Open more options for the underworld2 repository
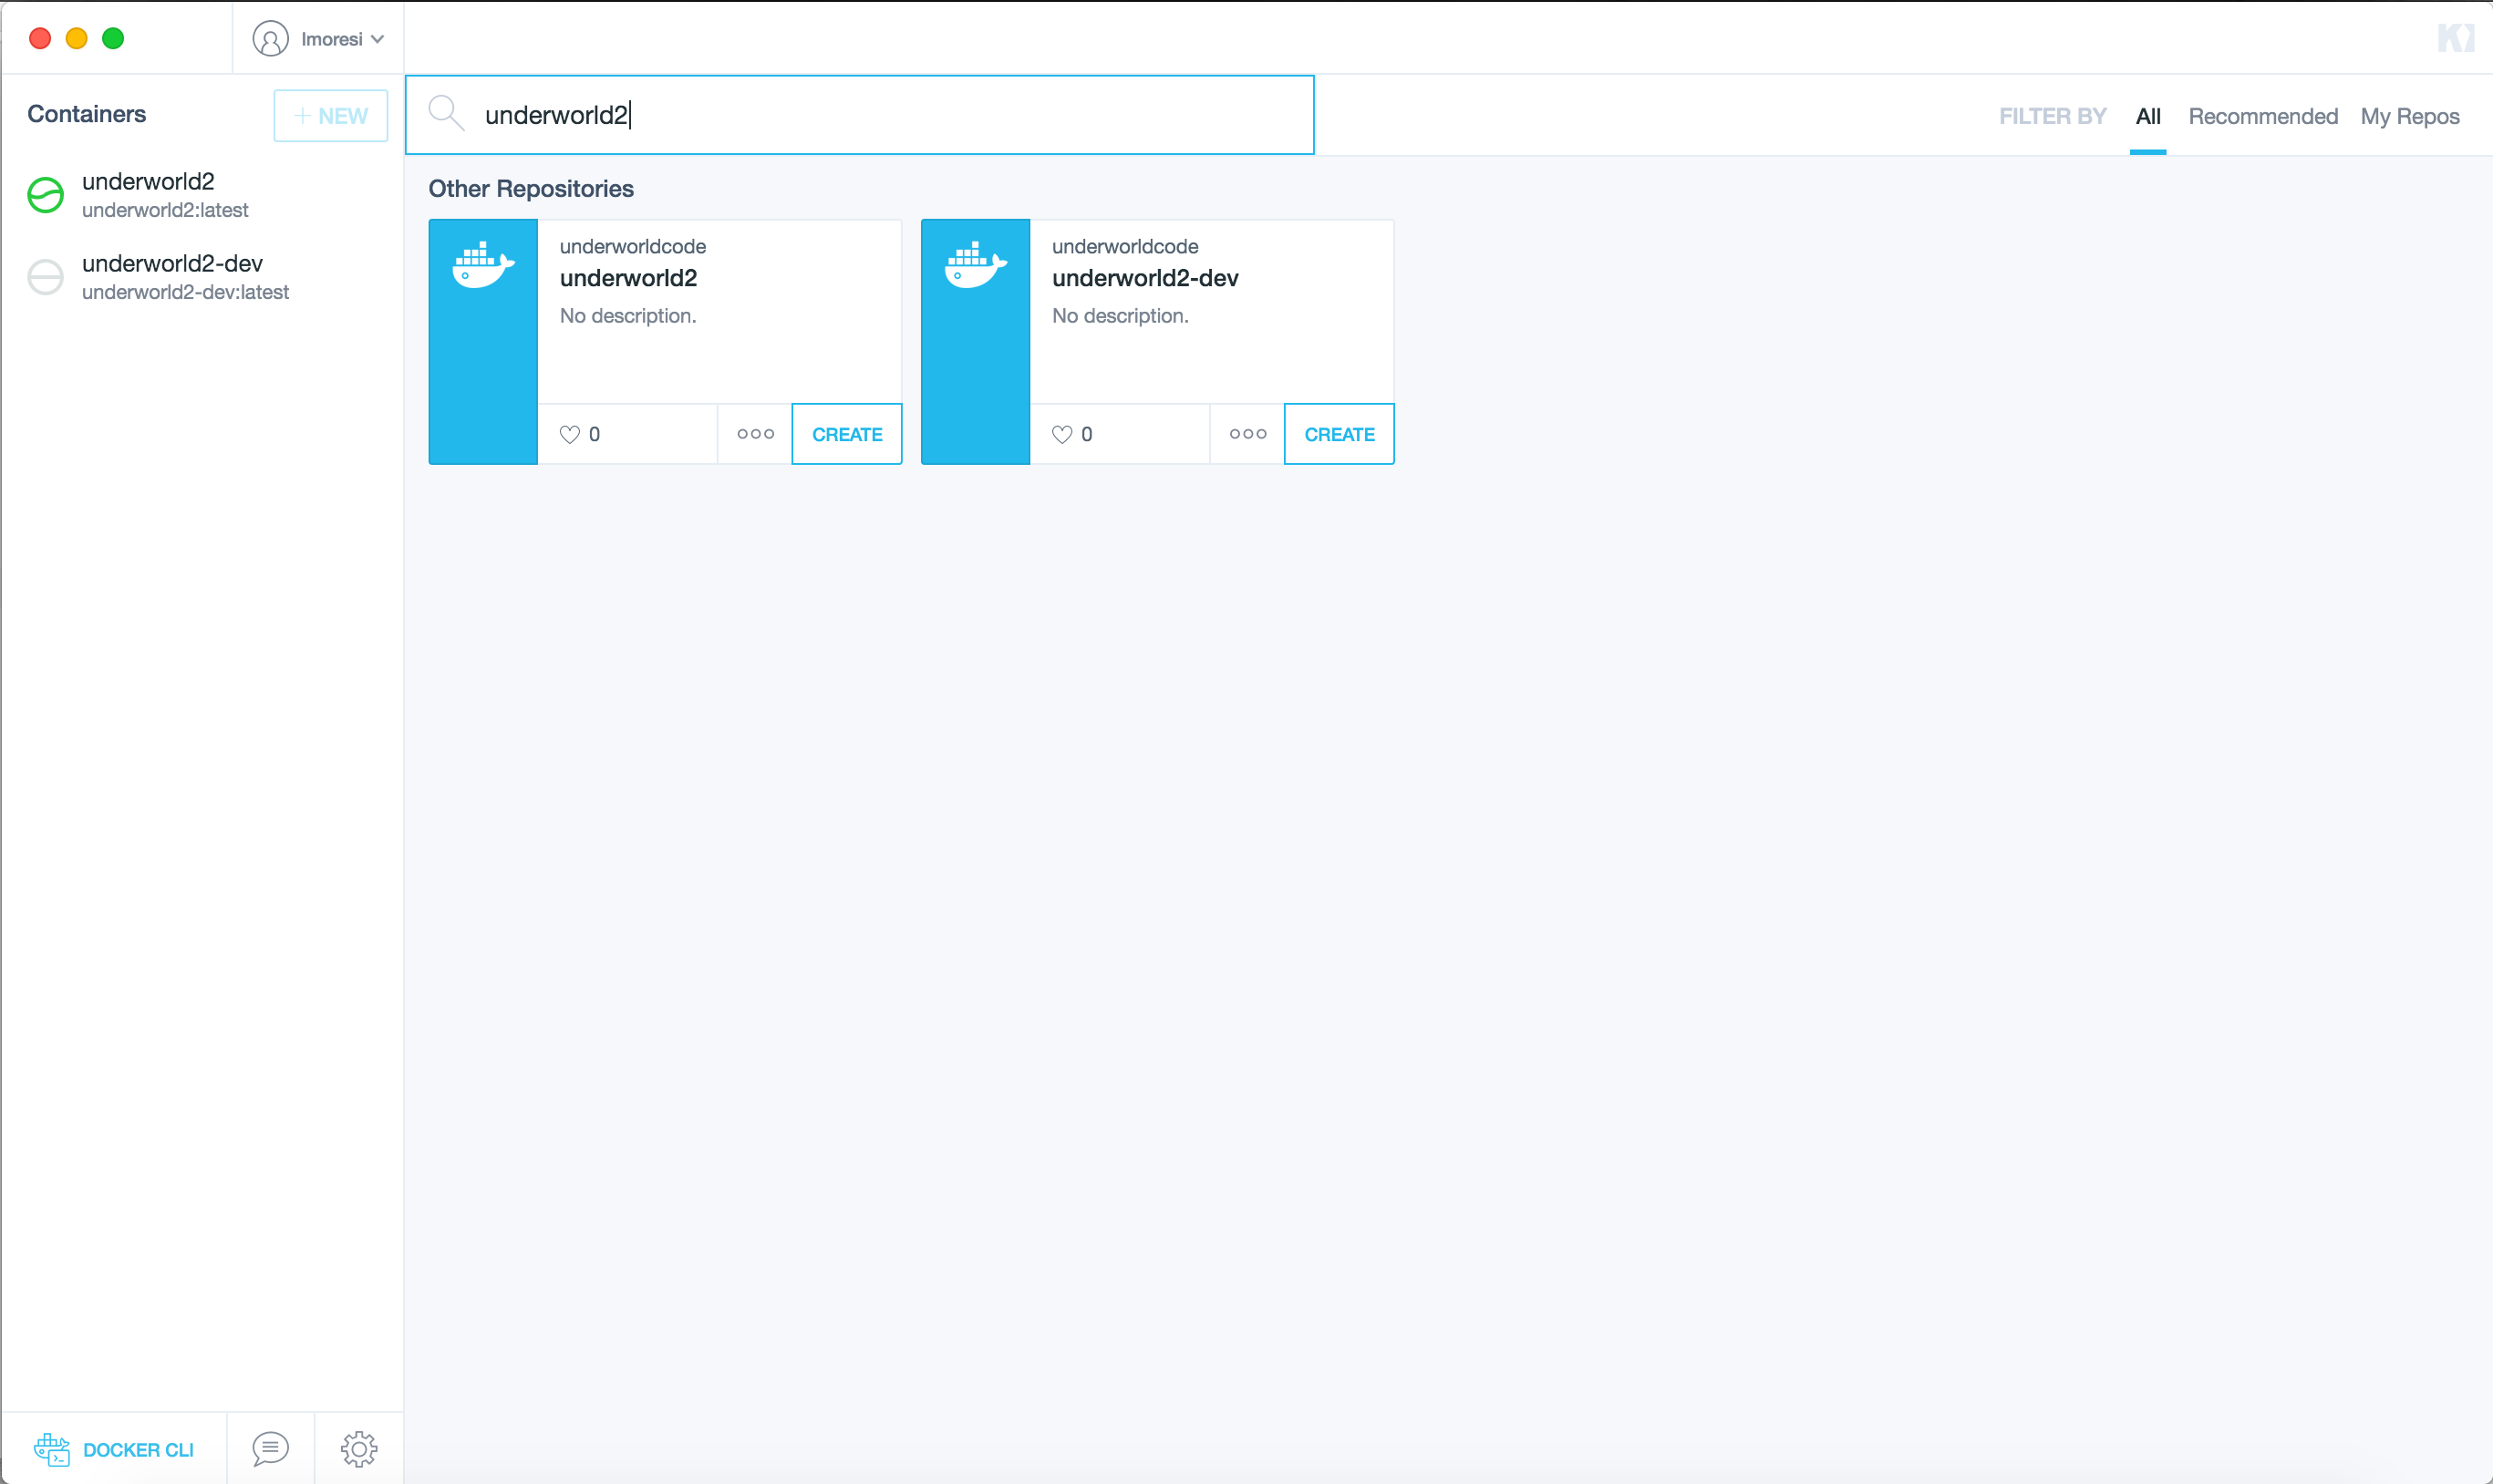Image resolution: width=2493 pixels, height=1484 pixels. (x=755, y=434)
